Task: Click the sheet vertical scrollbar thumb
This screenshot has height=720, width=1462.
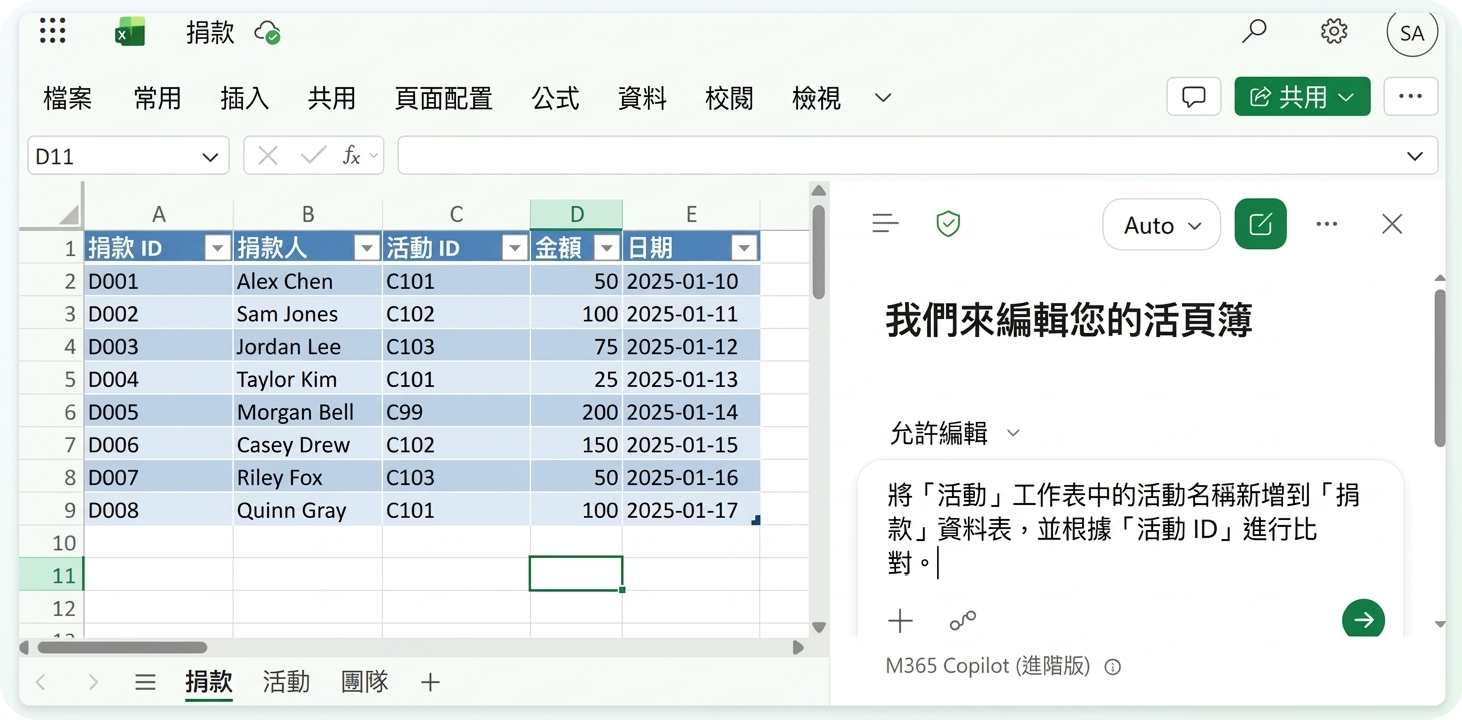Action: pyautogui.click(x=818, y=251)
